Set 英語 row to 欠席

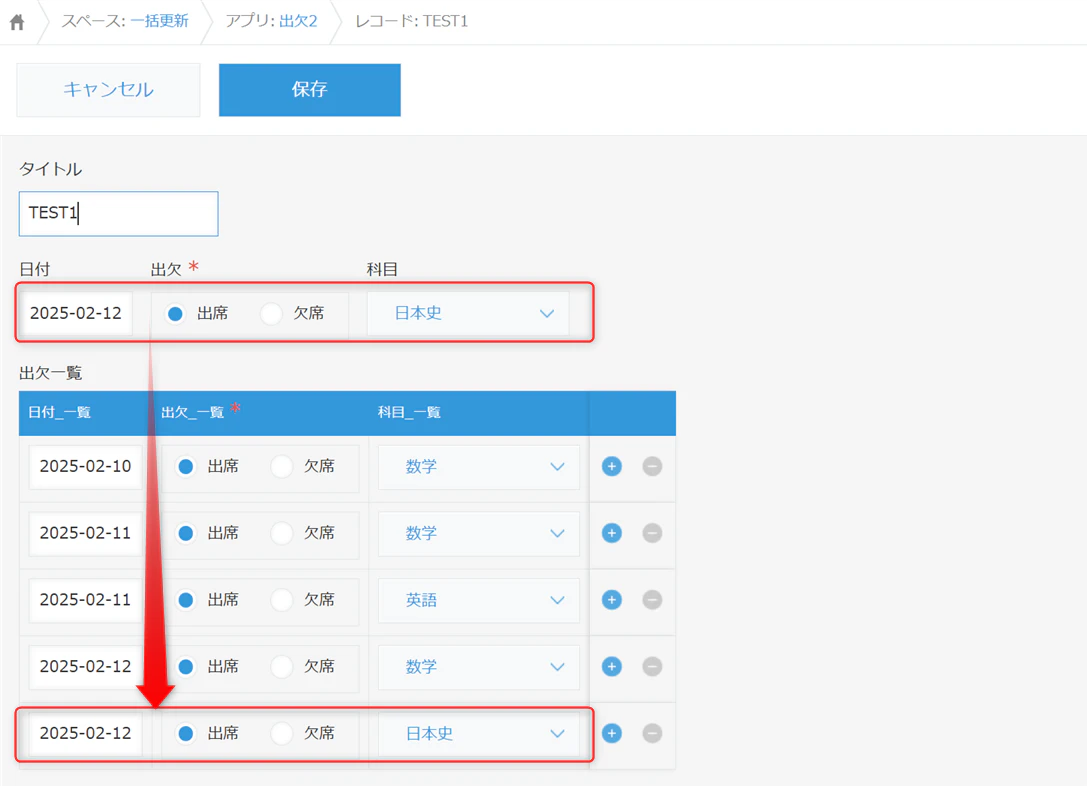tap(281, 600)
